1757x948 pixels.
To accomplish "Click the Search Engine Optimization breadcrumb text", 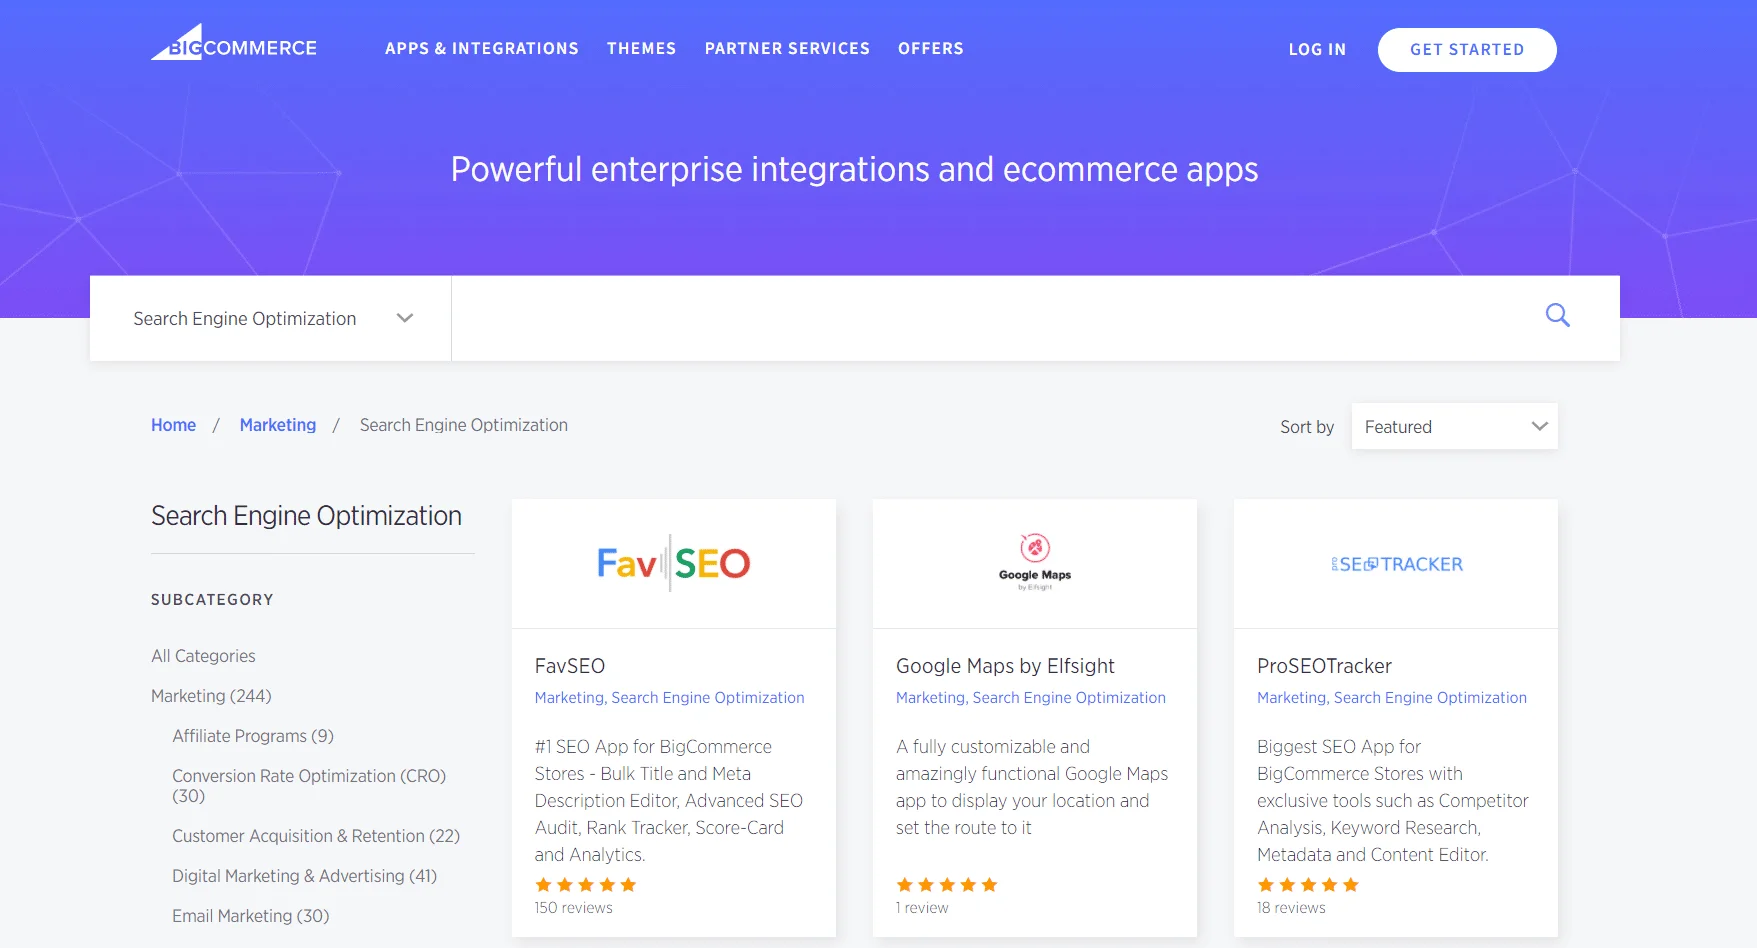I will click(x=464, y=425).
